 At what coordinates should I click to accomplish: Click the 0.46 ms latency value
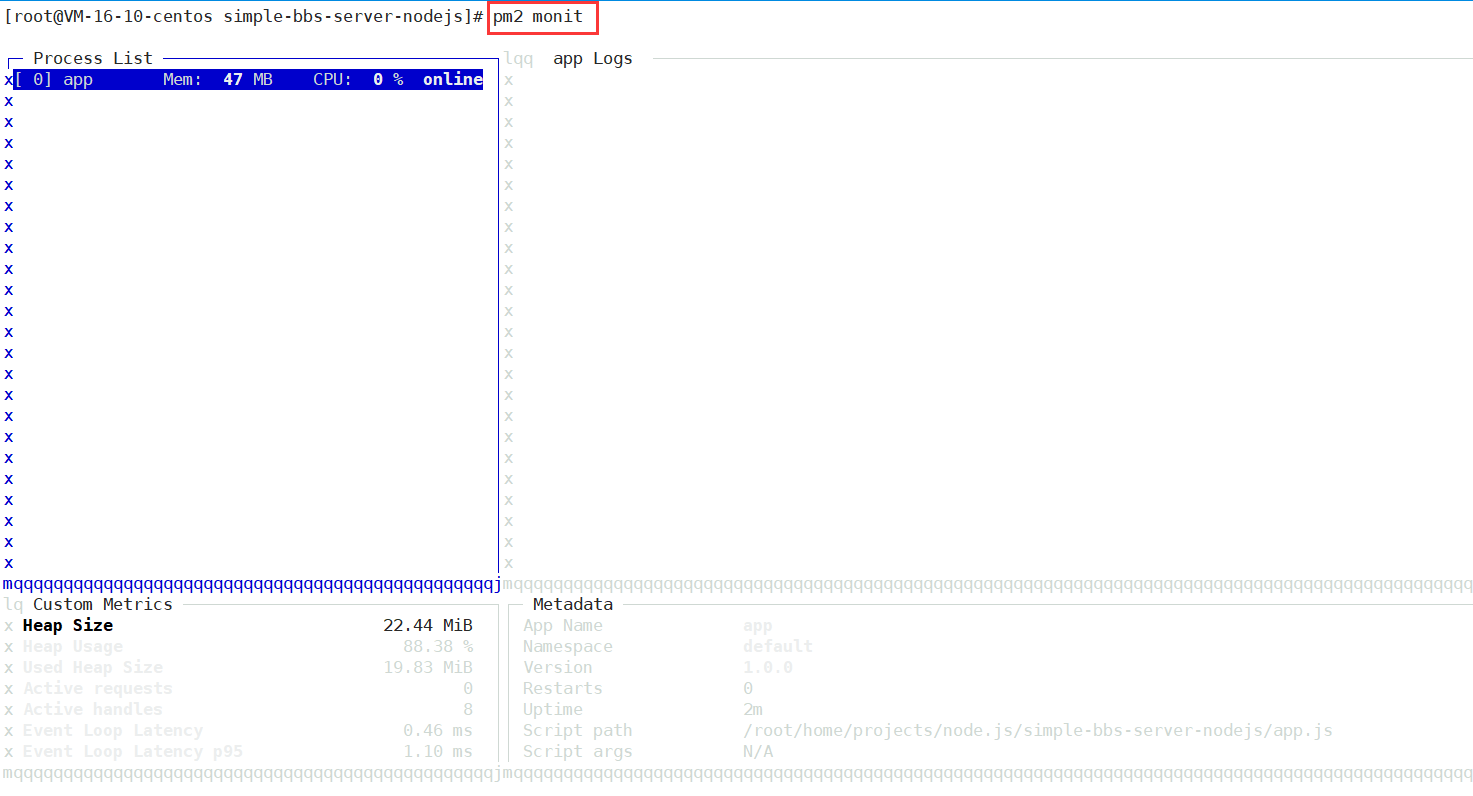438,730
